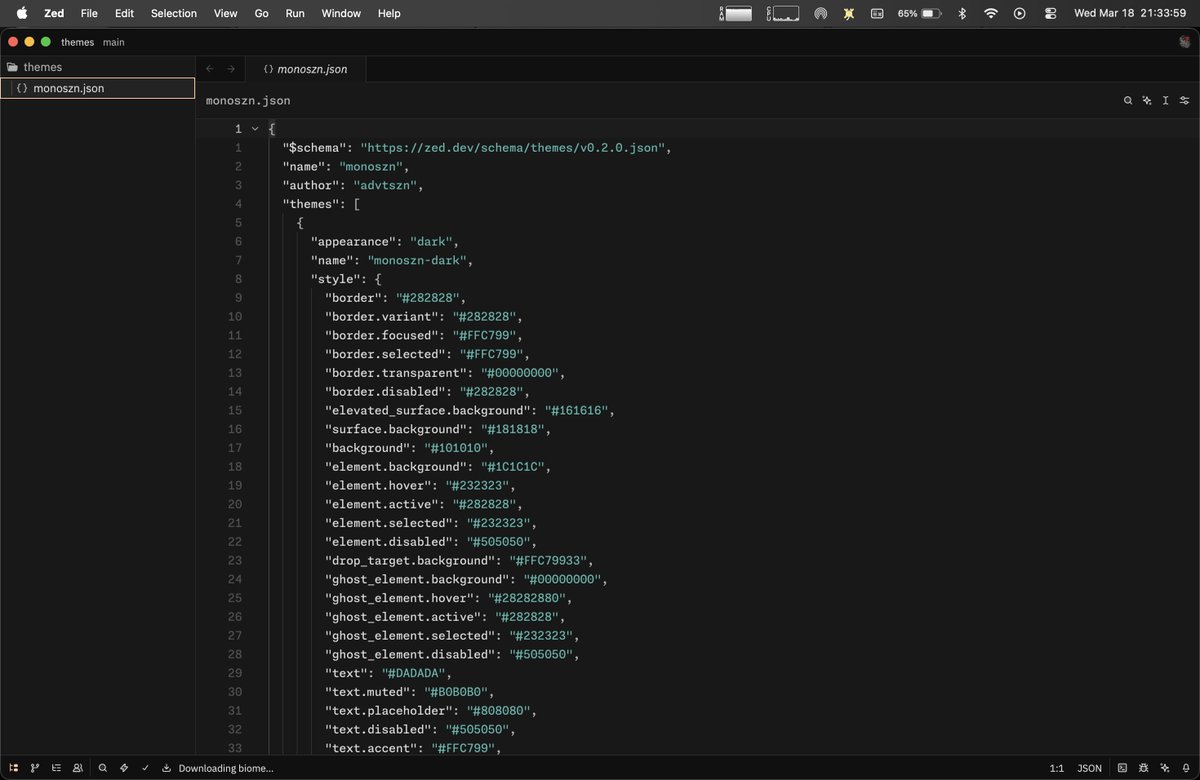
Task: Open macOS Control Center icon
Action: [1050, 13]
